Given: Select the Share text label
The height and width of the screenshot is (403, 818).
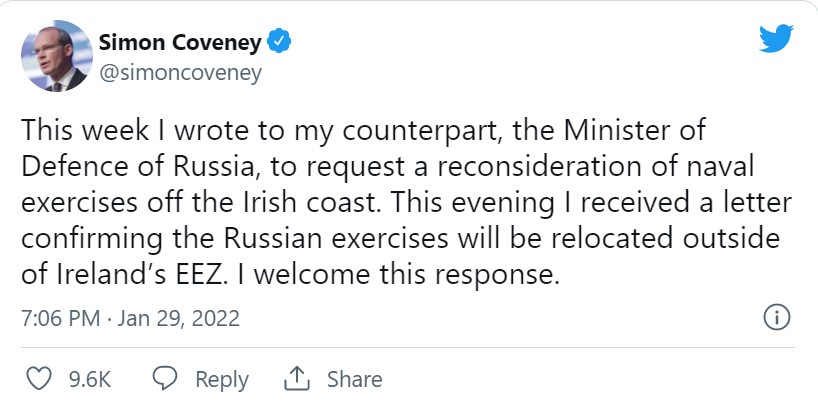Looking at the screenshot, I should (354, 379).
